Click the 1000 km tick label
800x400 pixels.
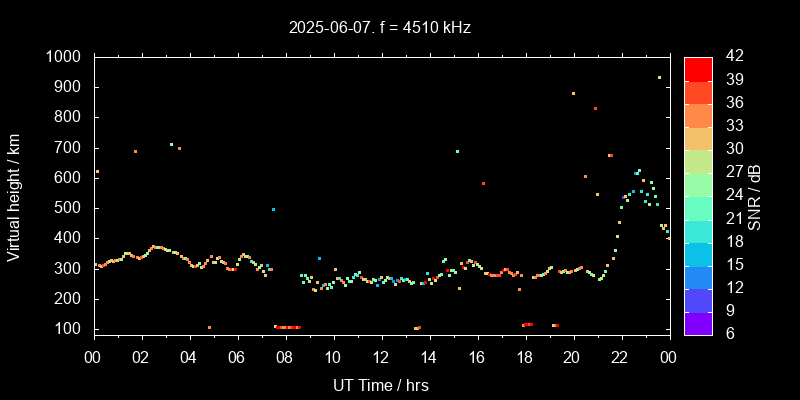click(66, 57)
